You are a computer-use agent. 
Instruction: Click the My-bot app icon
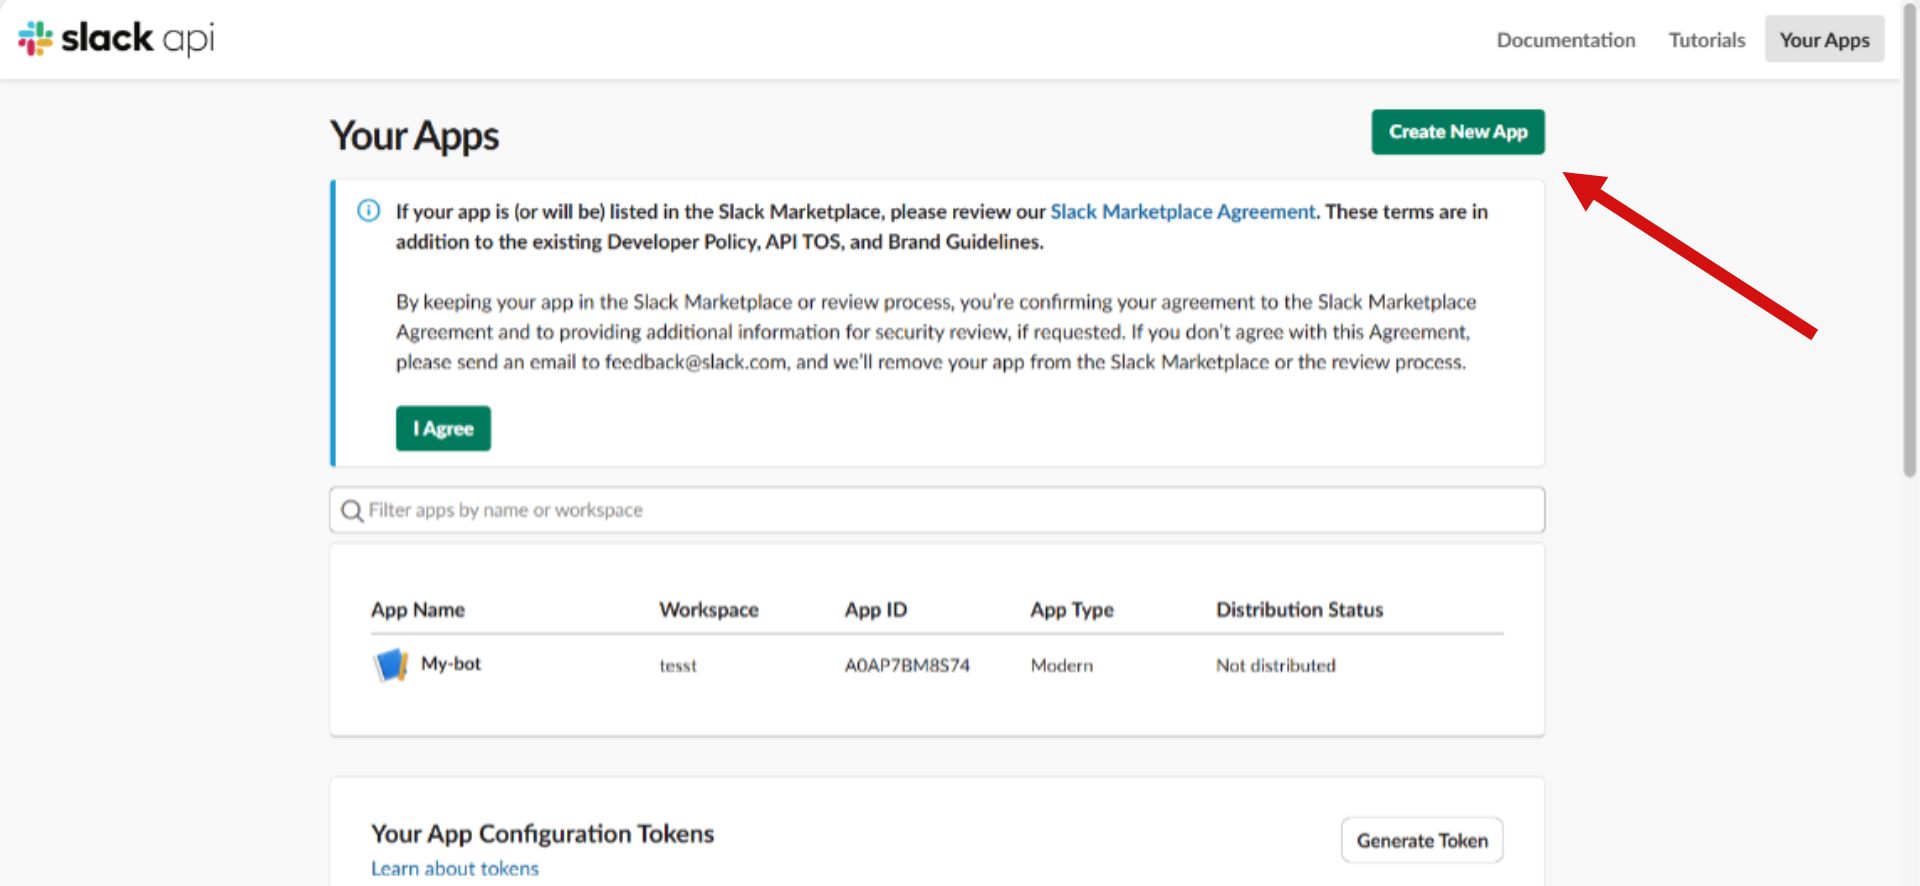tap(391, 665)
